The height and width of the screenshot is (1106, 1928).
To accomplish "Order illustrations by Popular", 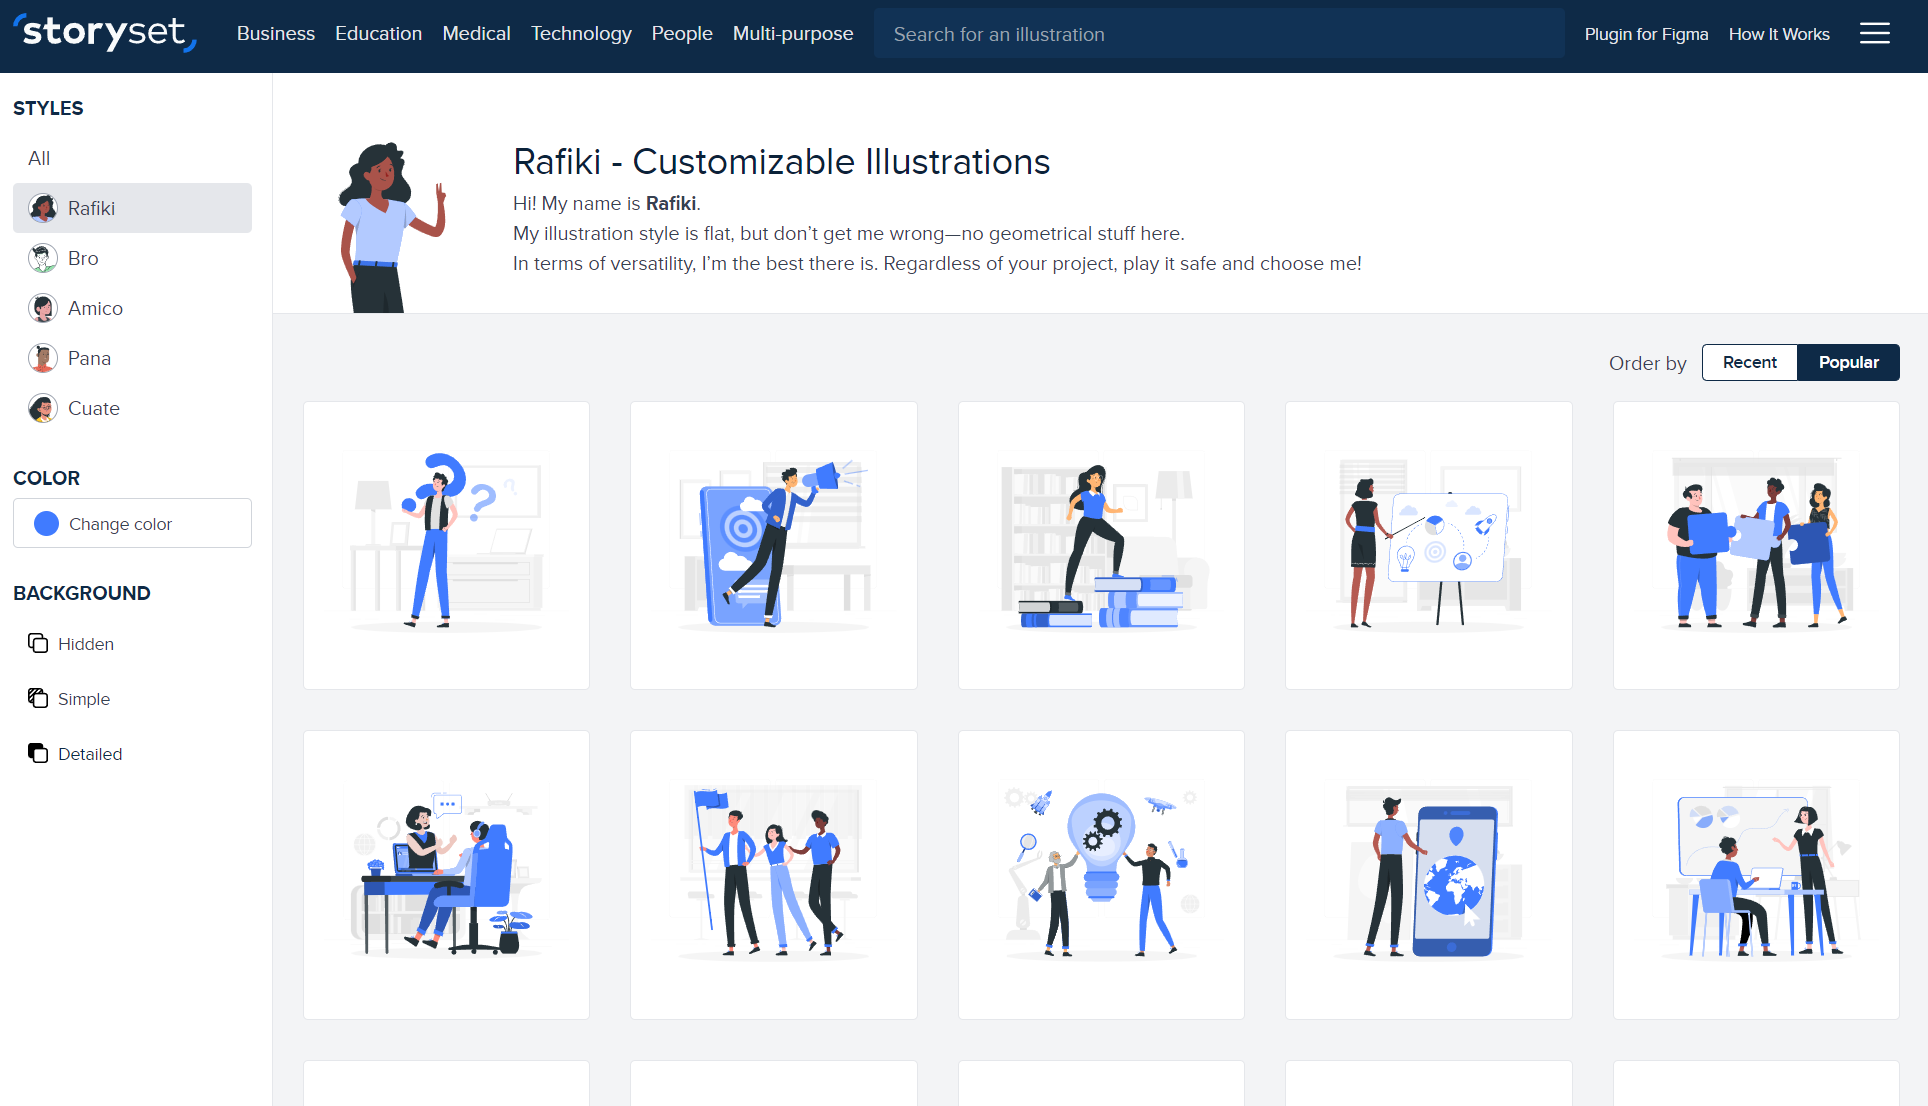I will click(1848, 362).
